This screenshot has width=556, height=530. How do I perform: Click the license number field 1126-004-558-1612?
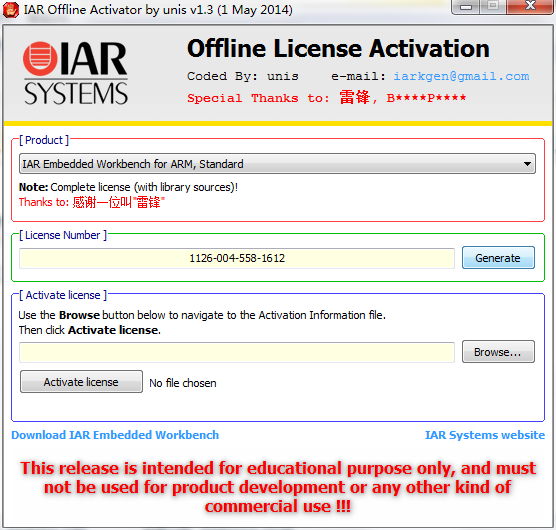(237, 258)
